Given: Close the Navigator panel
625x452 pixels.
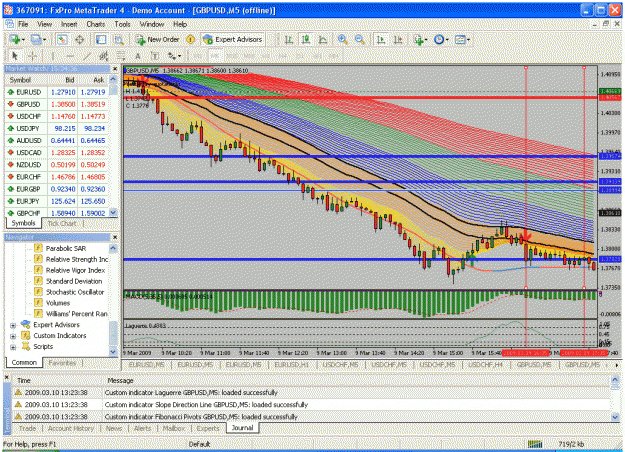Looking at the screenshot, I should click(115, 238).
